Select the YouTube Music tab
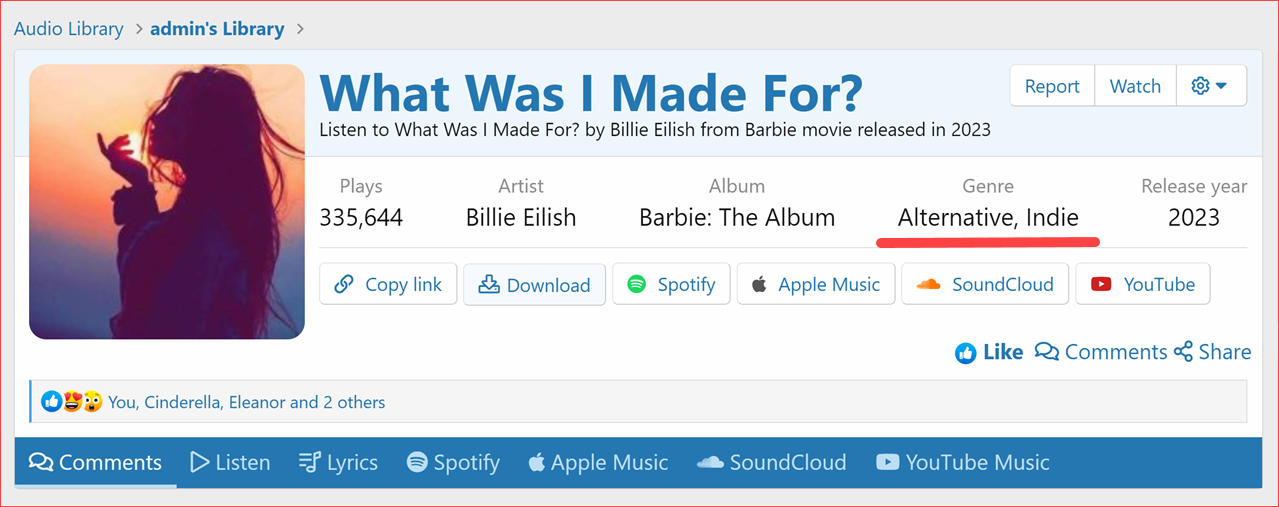Screen dimensions: 1279x507 (963, 462)
